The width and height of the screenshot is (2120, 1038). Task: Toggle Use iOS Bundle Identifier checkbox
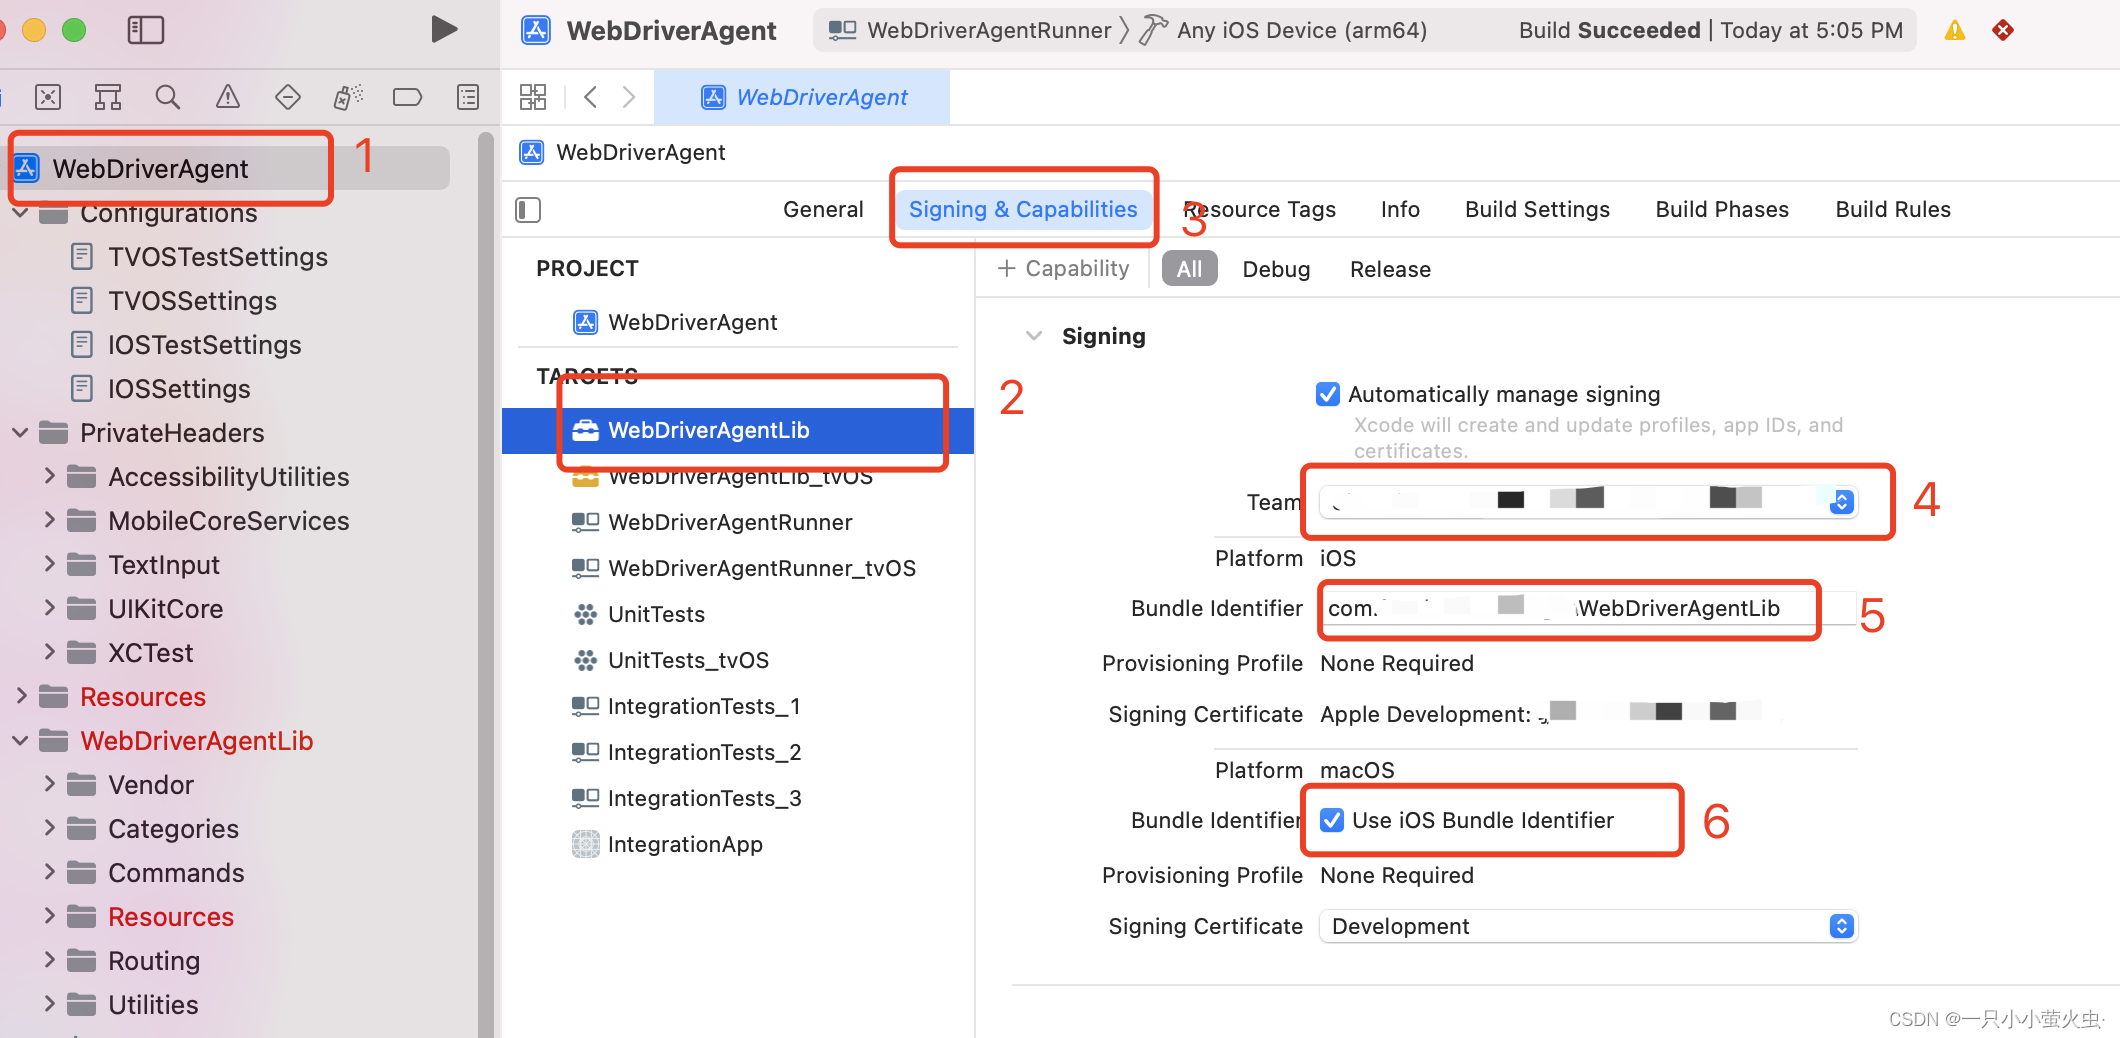click(x=1332, y=820)
